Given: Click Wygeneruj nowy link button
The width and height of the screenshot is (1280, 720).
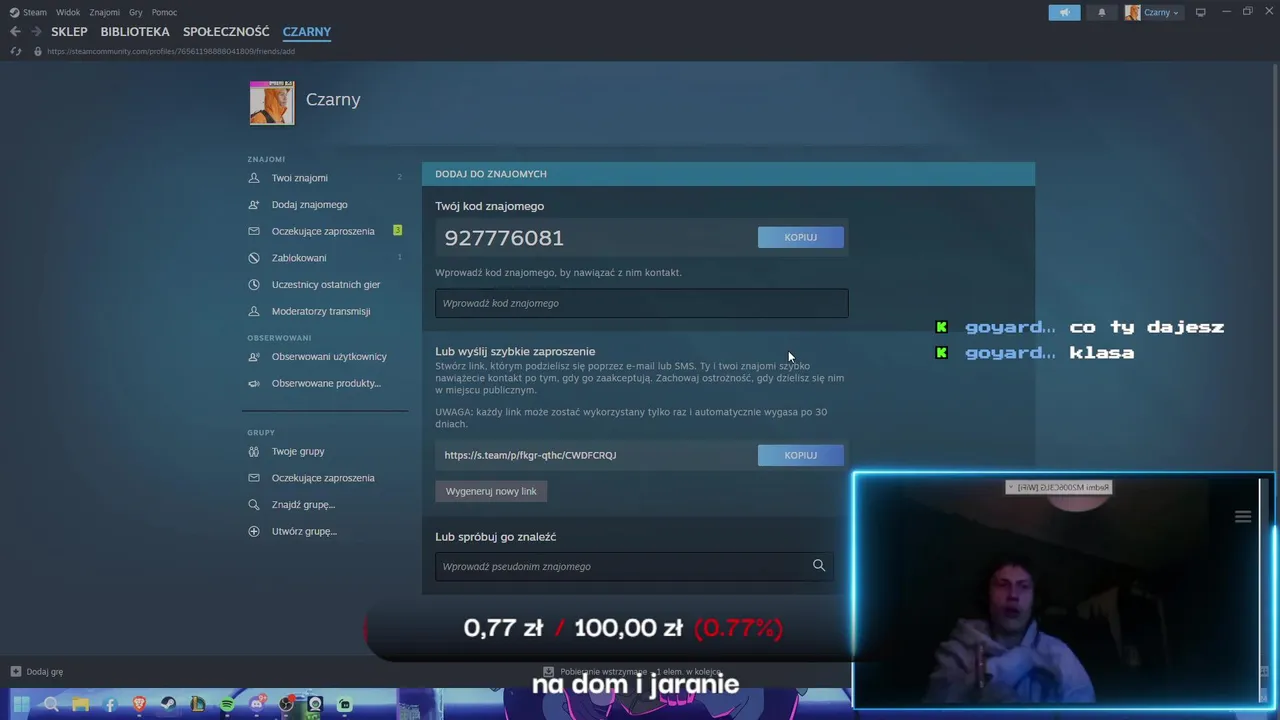Looking at the screenshot, I should [x=491, y=491].
